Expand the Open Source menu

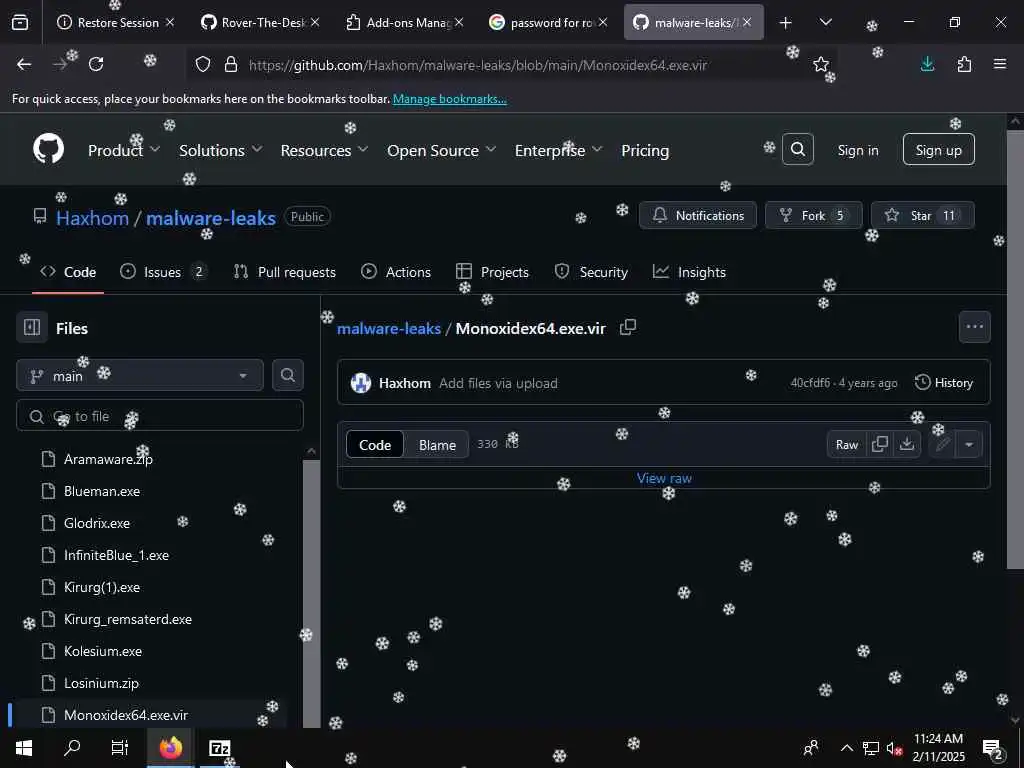click(441, 150)
